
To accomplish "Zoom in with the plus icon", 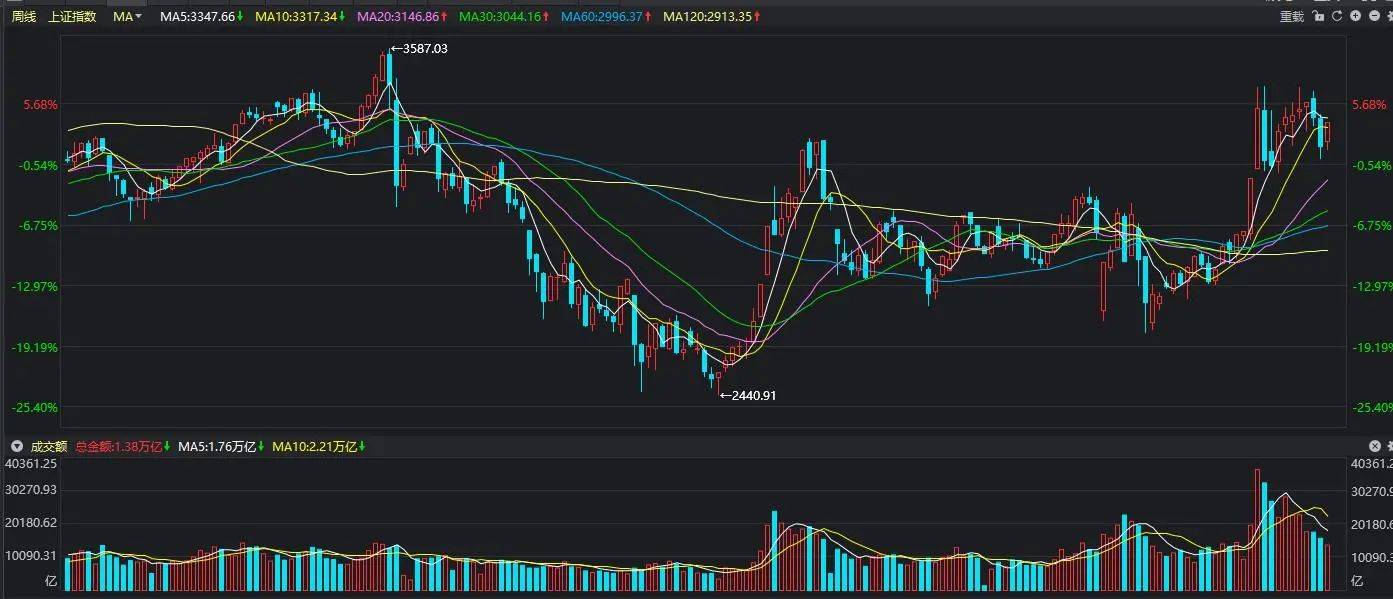I will (1355, 16).
